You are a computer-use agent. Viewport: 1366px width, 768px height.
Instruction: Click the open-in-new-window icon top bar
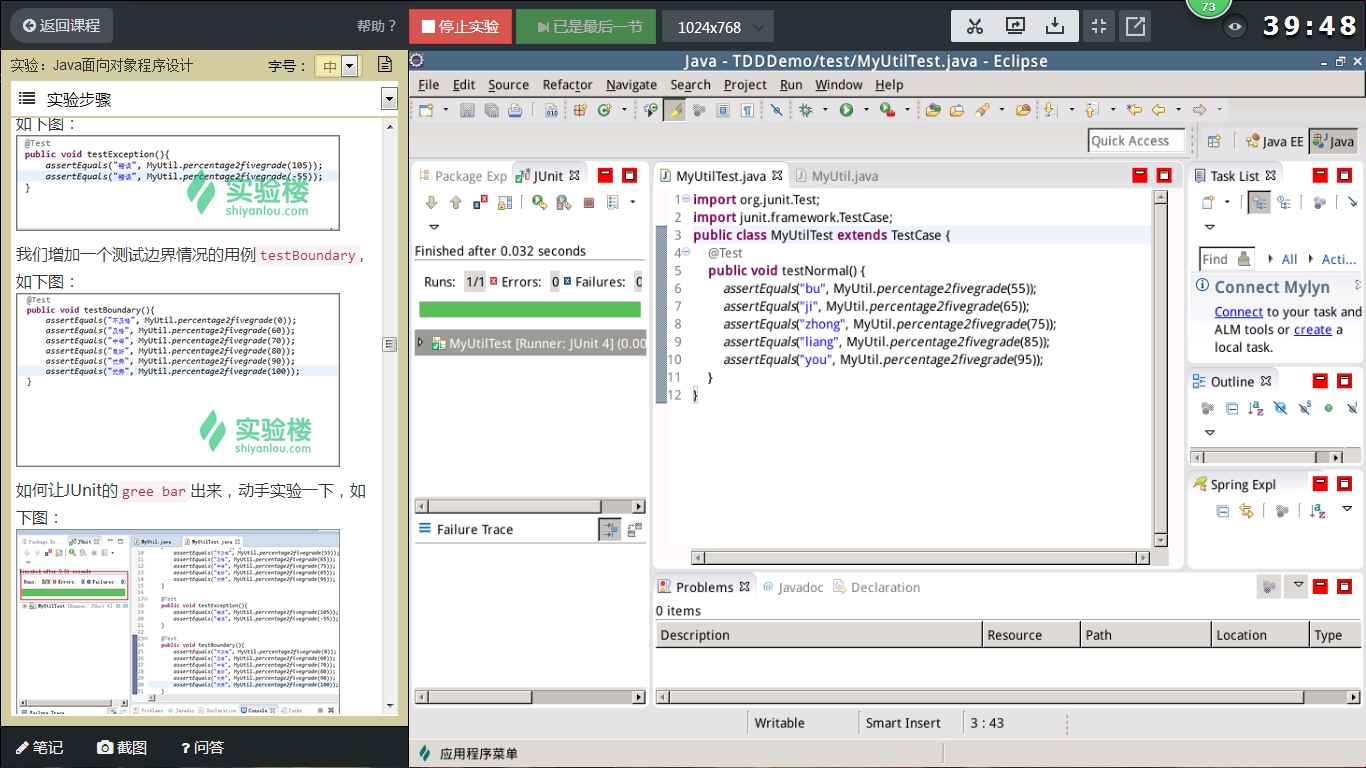click(1136, 27)
